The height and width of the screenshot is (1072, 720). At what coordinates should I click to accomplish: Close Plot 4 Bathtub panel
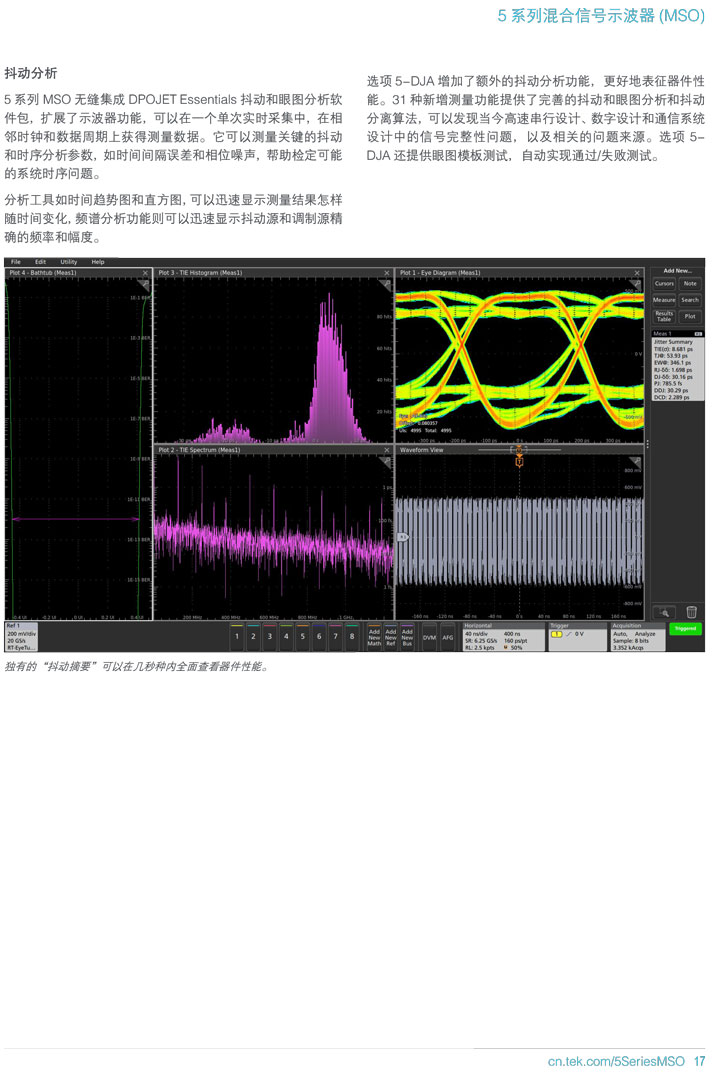pos(145,273)
